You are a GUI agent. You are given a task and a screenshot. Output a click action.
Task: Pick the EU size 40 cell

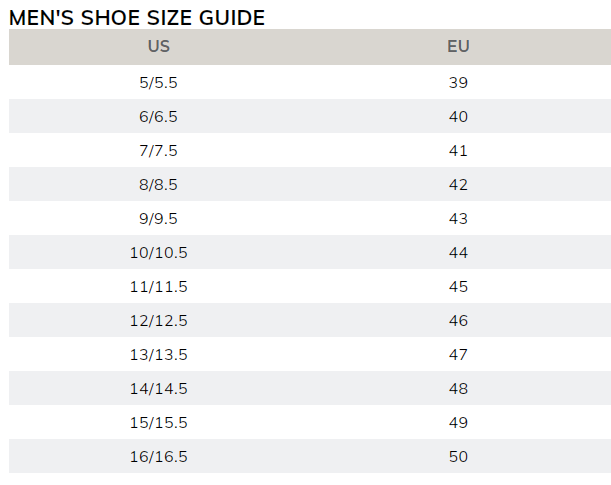pos(458,117)
